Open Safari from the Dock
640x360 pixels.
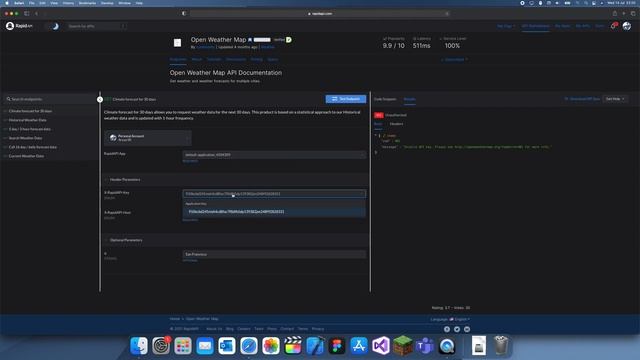pyautogui.click(x=249, y=346)
